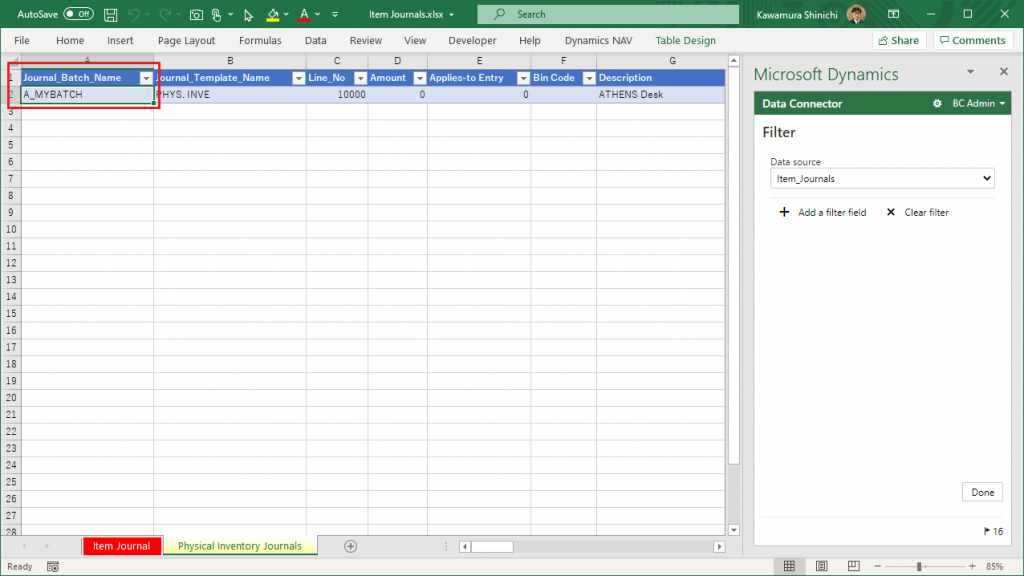Screen dimensions: 1024x576
Task: Select cell containing A_MYBATCH
Action: pos(87,95)
